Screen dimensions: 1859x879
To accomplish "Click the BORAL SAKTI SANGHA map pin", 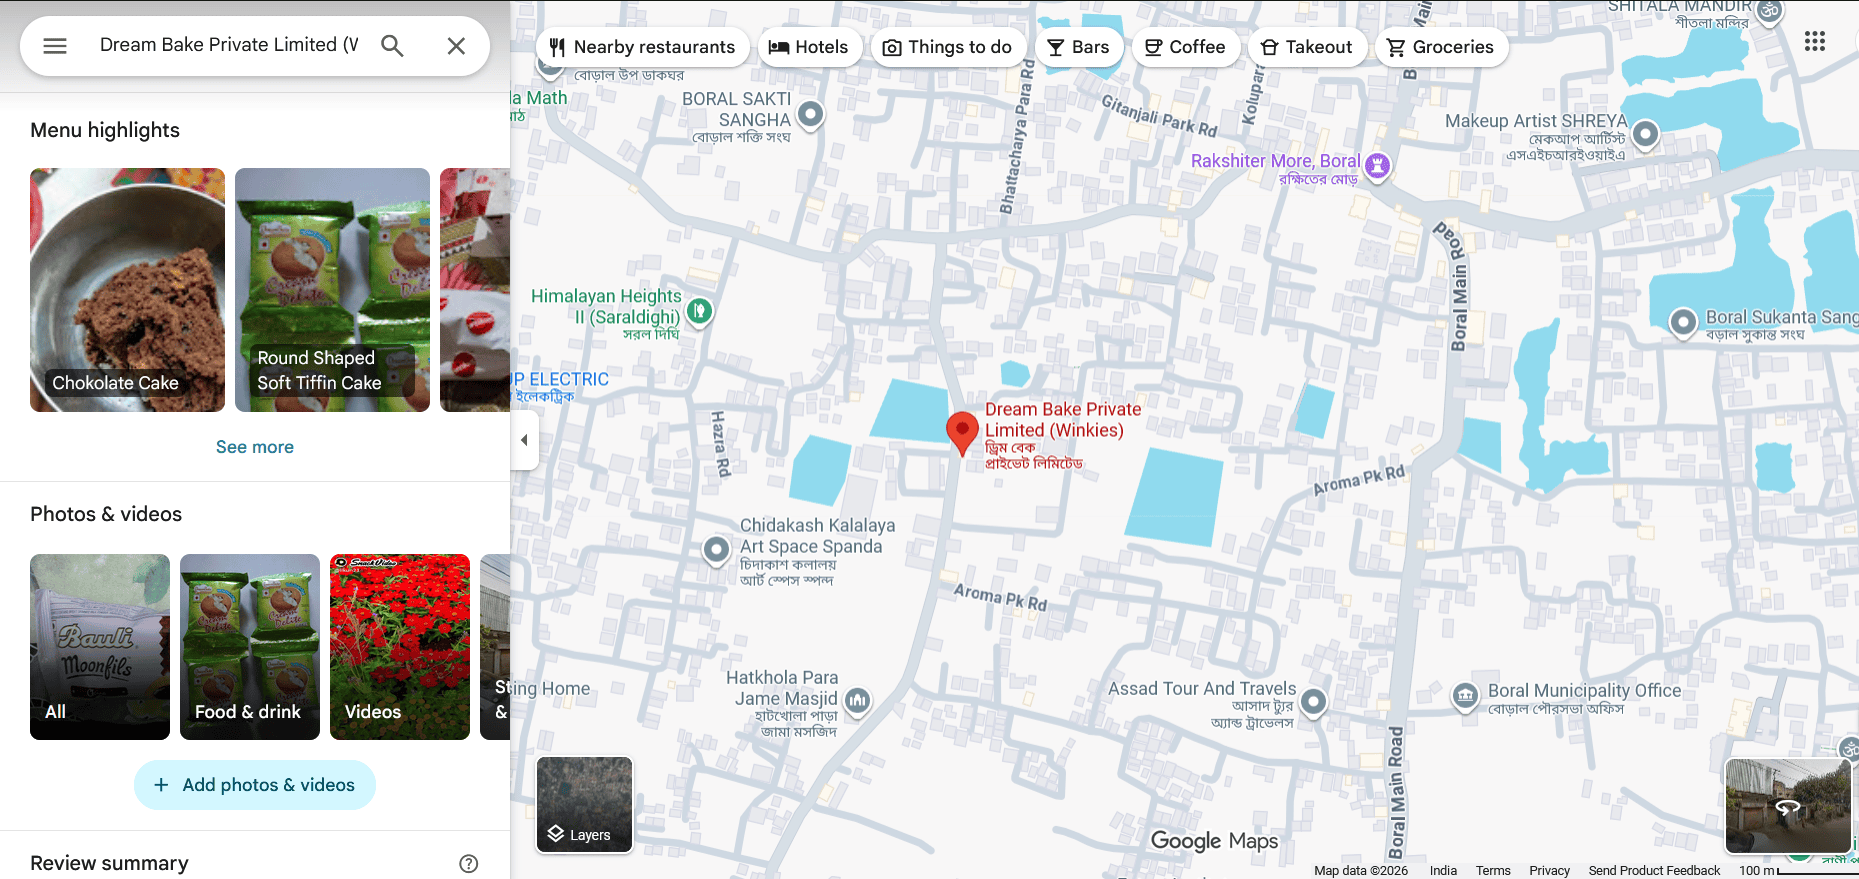I will [811, 114].
